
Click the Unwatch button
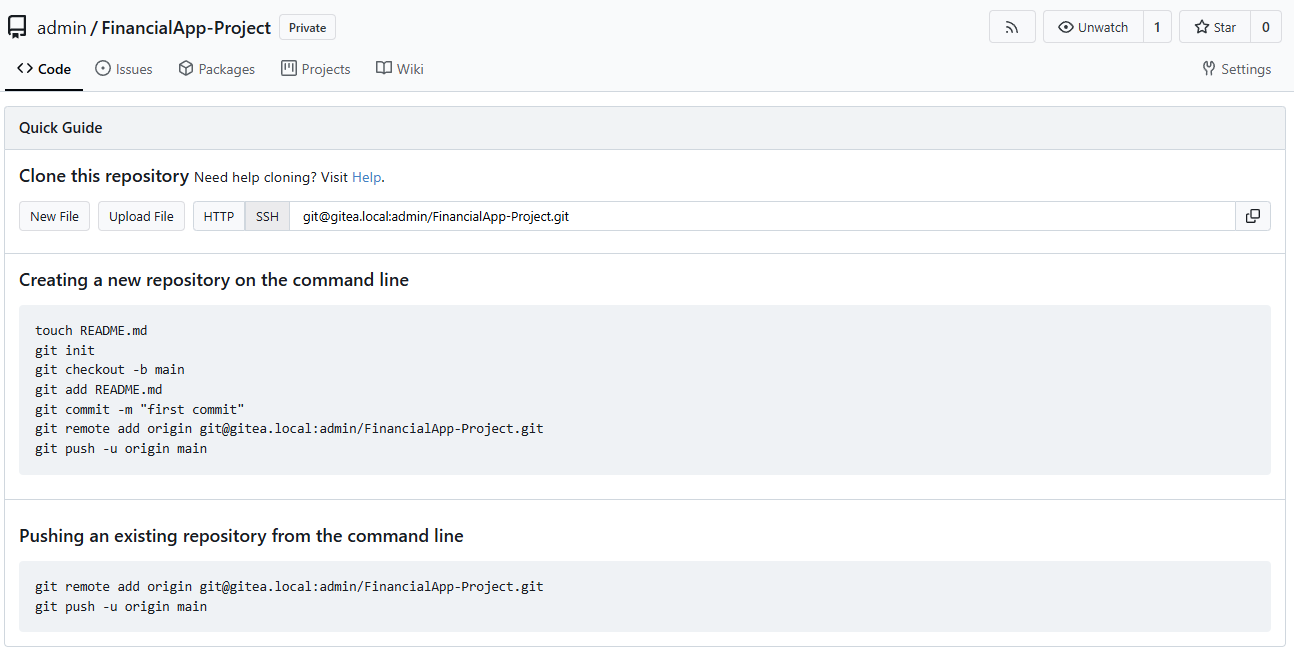click(x=1093, y=27)
